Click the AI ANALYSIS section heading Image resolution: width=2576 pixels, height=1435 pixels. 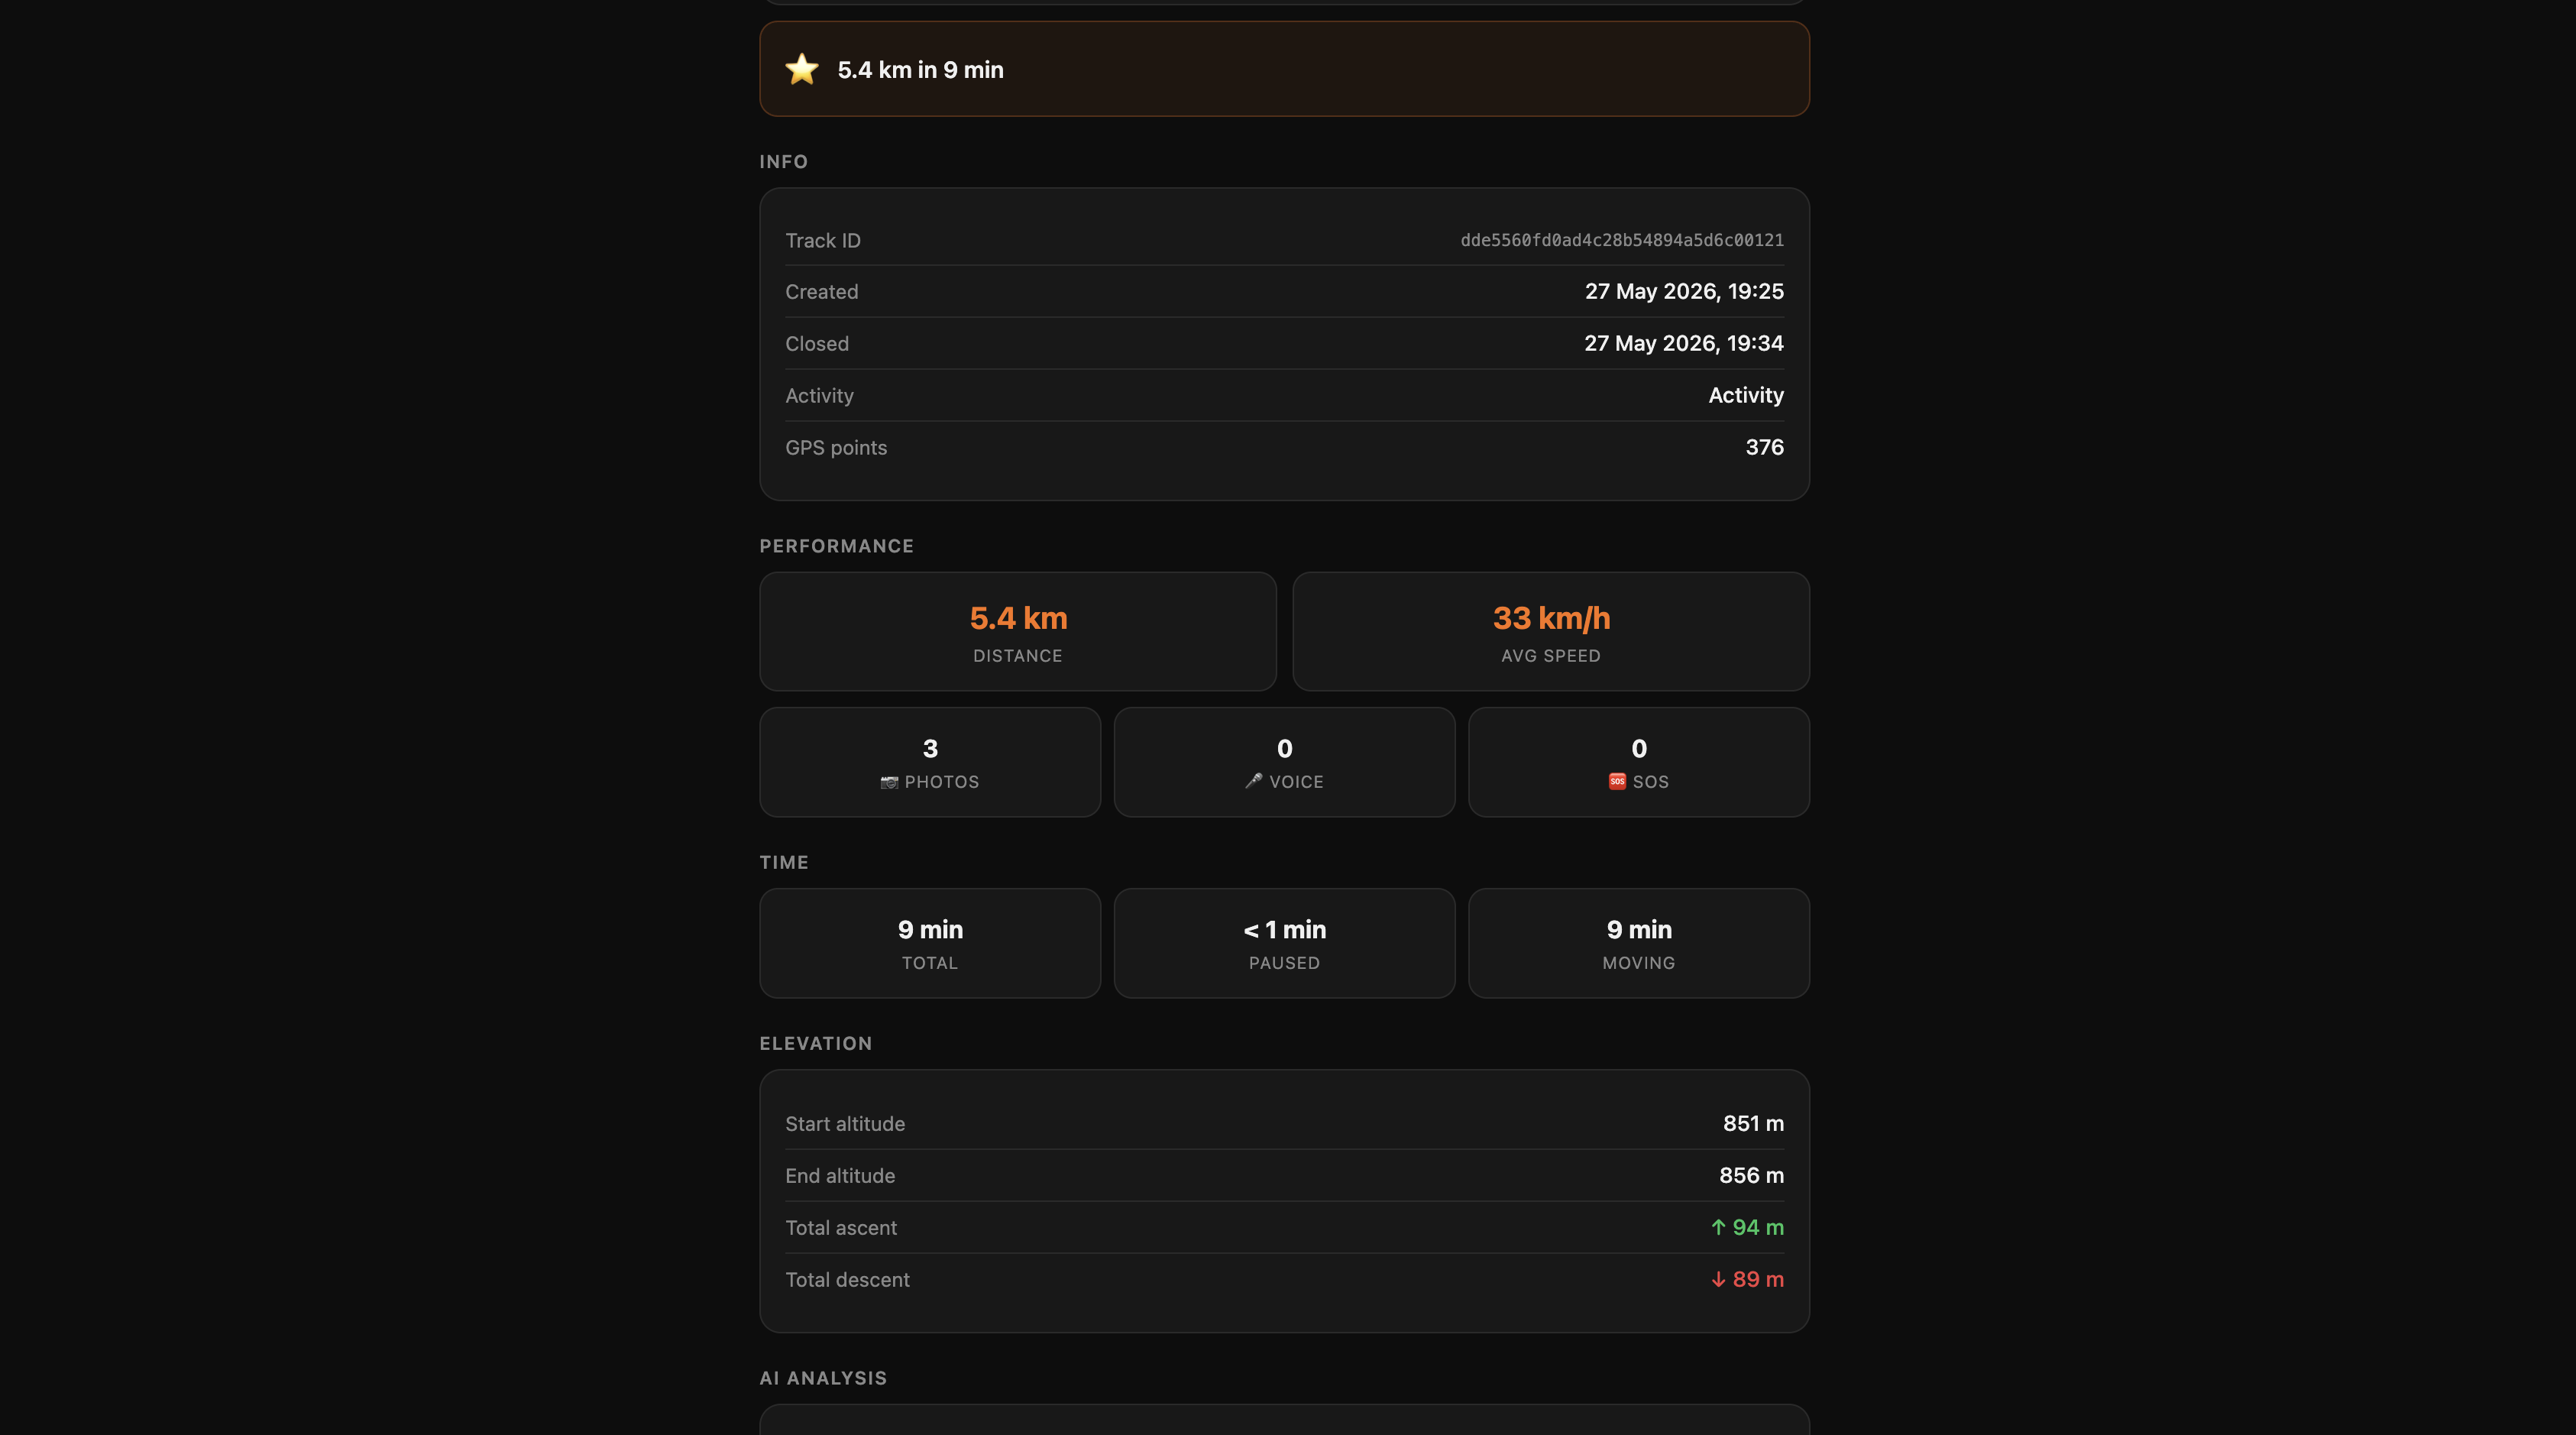(823, 1378)
